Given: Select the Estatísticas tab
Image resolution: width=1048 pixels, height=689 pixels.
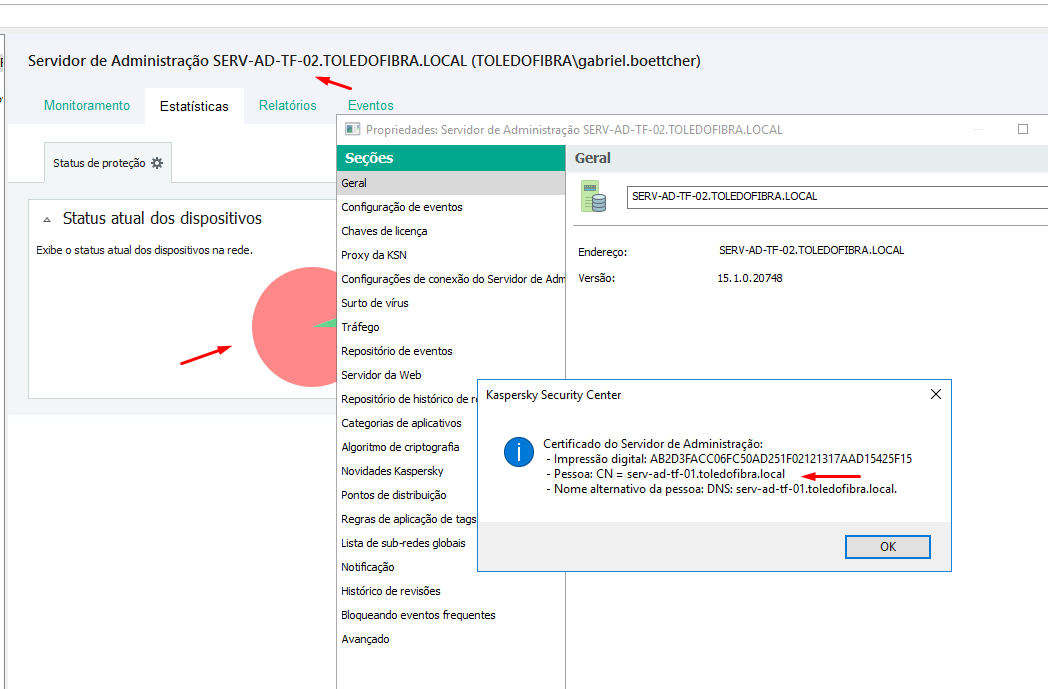Looking at the screenshot, I should point(194,106).
